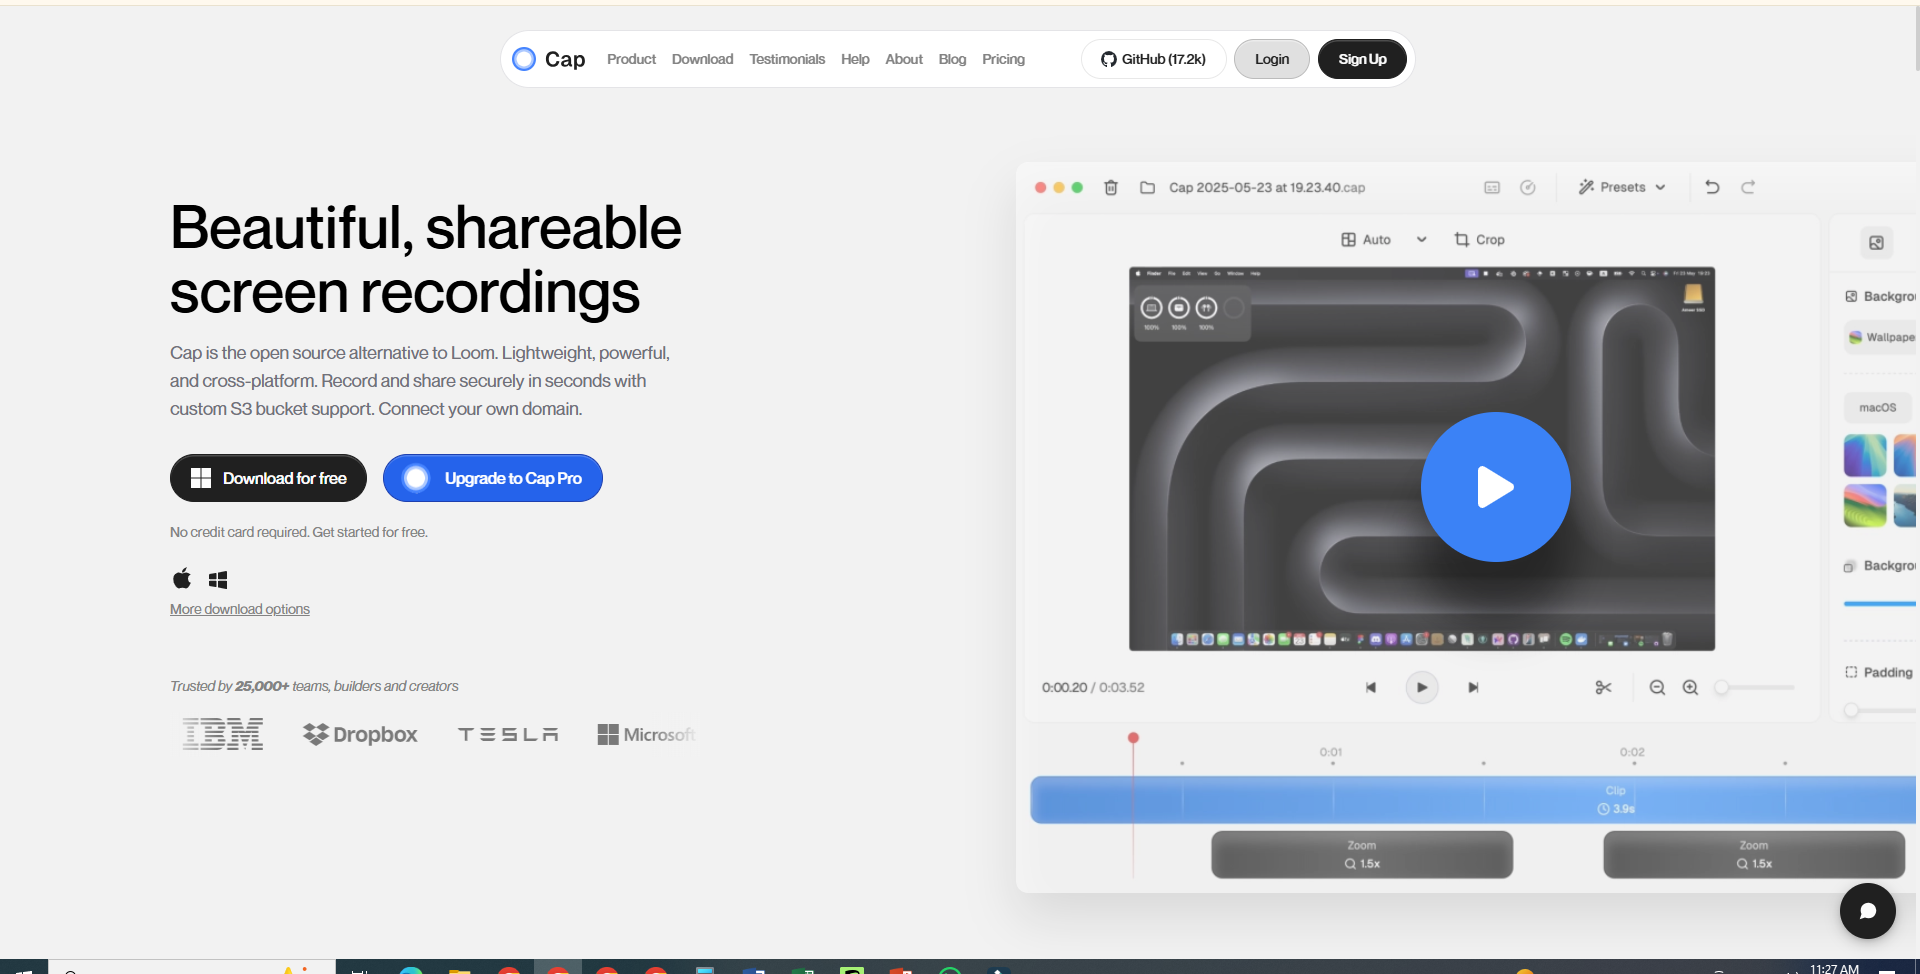Click the file name Cap 2025-05-23 at 19.23.40.cap
Image resolution: width=1920 pixels, height=974 pixels.
point(1267,187)
